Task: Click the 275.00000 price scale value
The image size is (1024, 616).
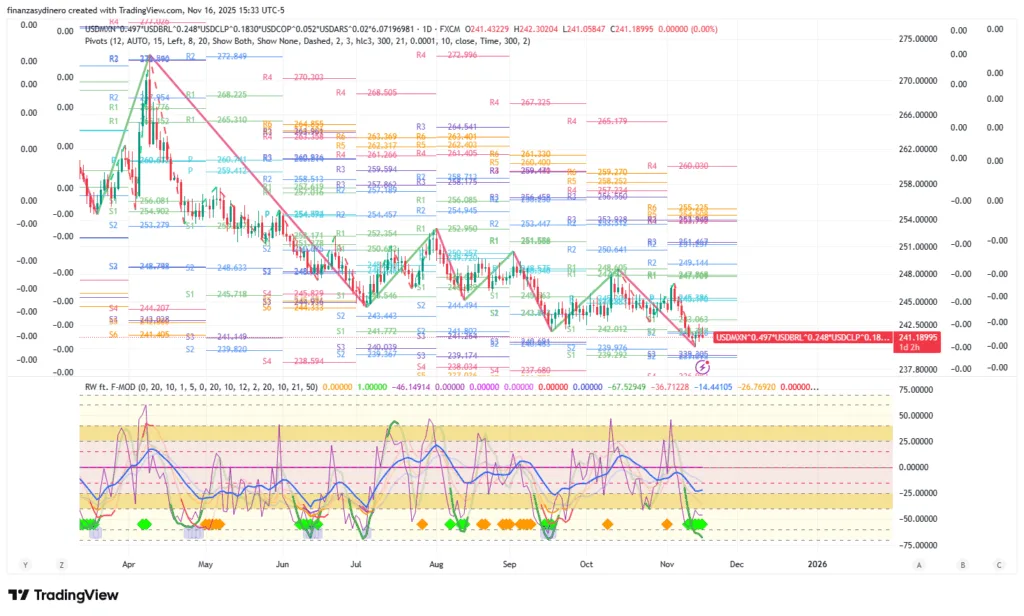Action: pos(919,39)
